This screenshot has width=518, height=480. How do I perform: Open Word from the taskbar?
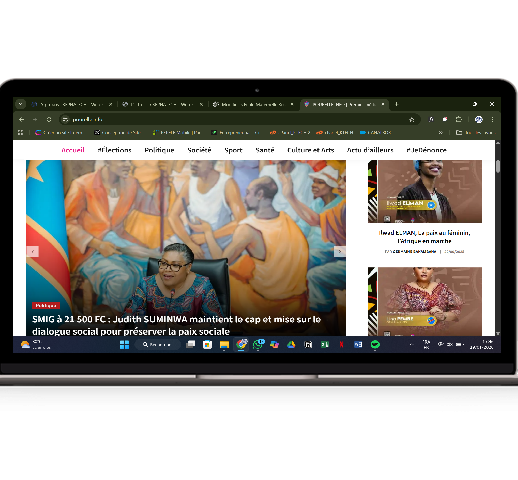click(x=358, y=345)
